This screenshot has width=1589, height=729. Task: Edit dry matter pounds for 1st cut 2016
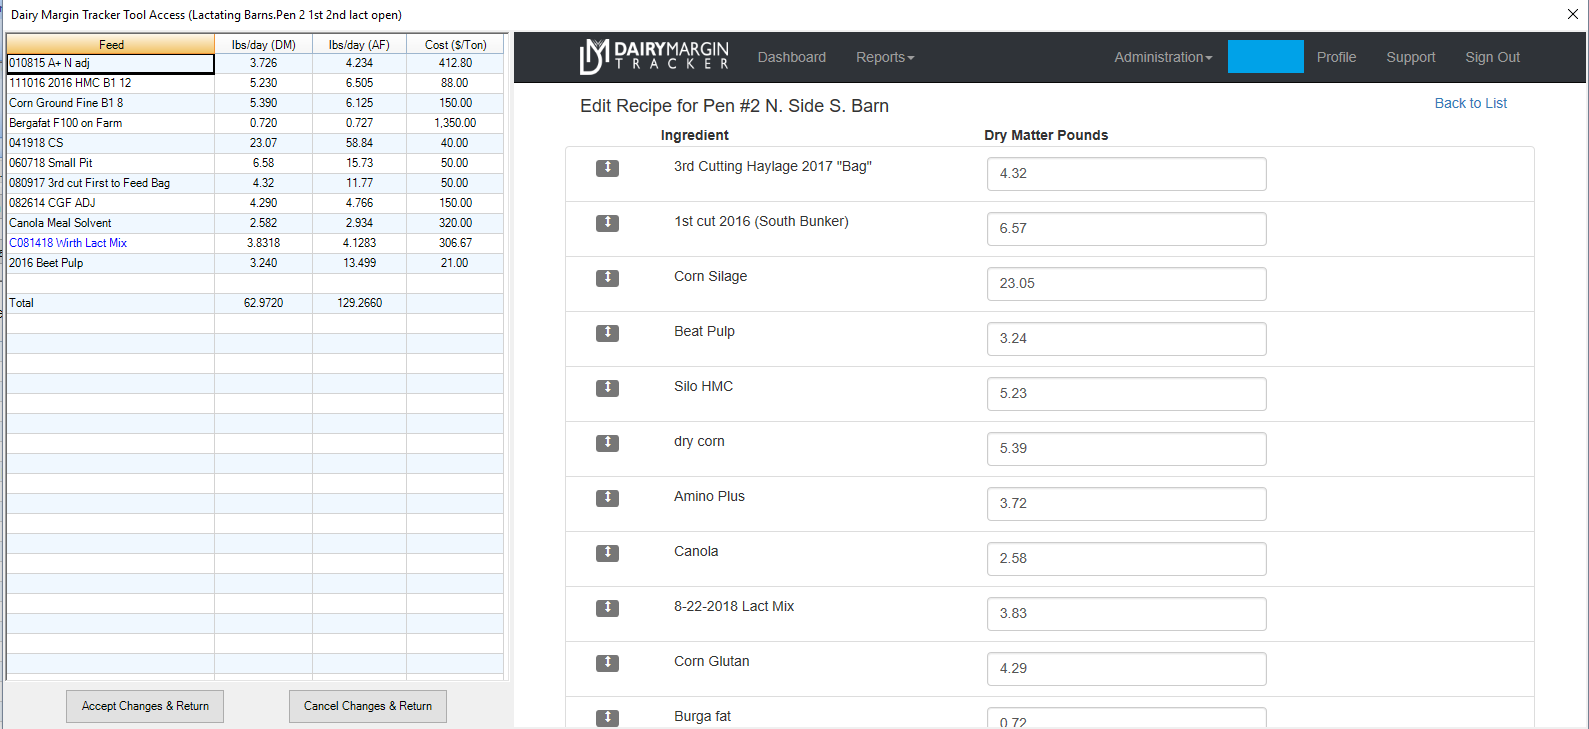1126,228
